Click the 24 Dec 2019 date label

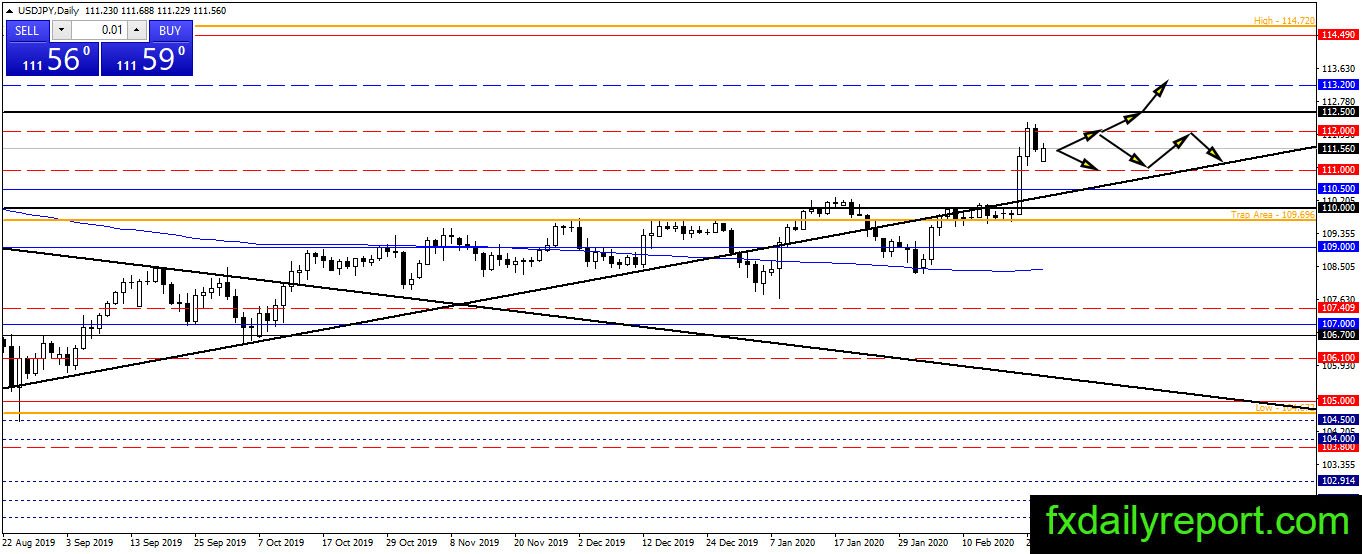pyautogui.click(x=732, y=544)
